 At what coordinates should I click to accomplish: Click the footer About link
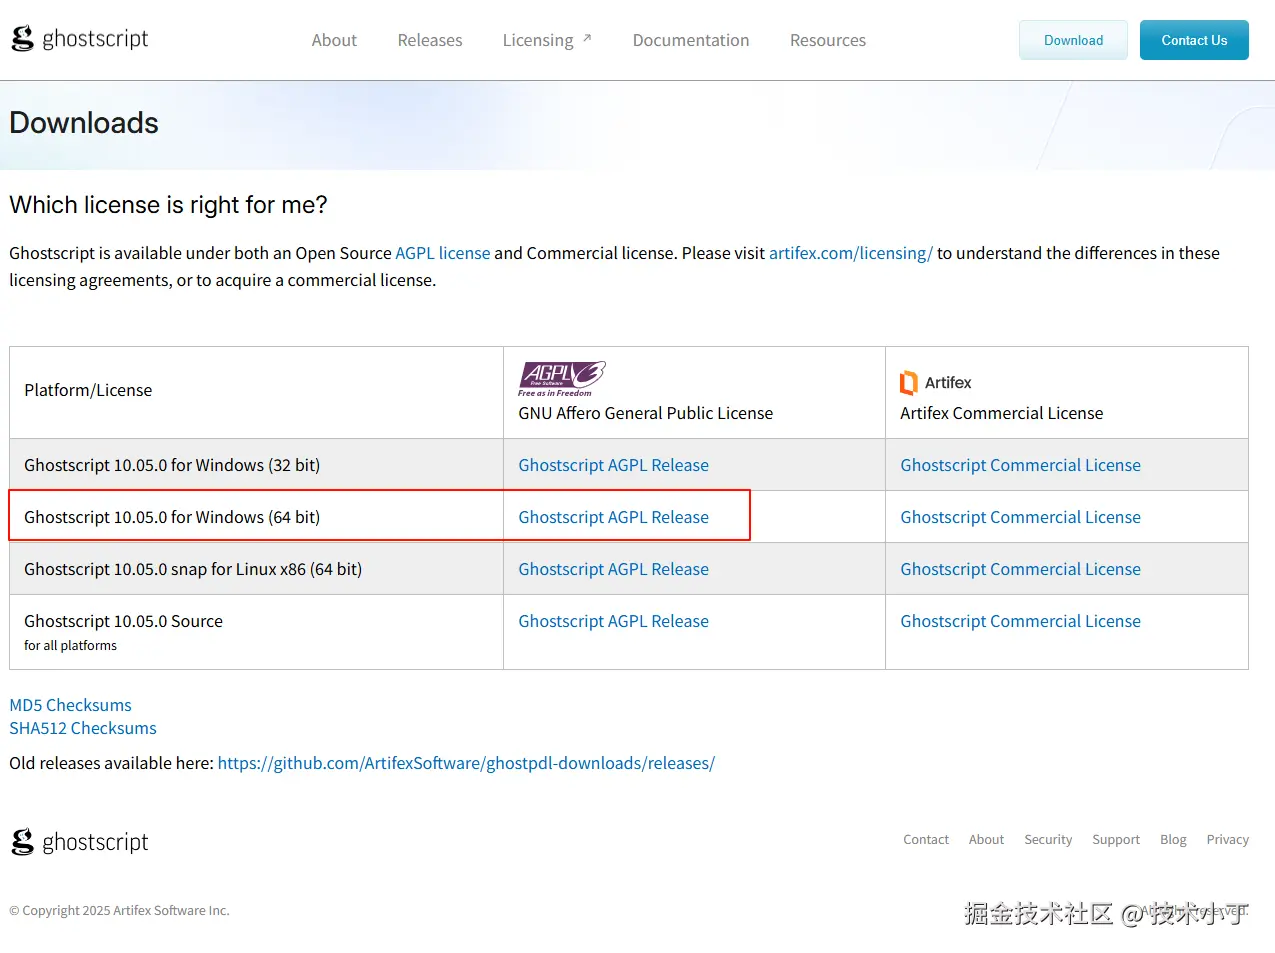pyautogui.click(x=986, y=839)
